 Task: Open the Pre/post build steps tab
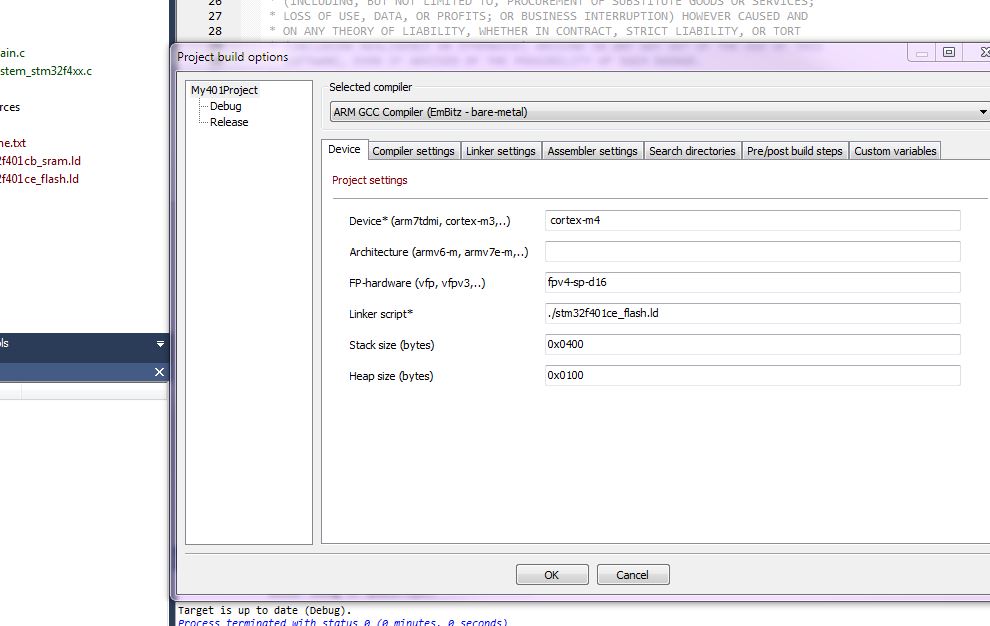pyautogui.click(x=795, y=151)
